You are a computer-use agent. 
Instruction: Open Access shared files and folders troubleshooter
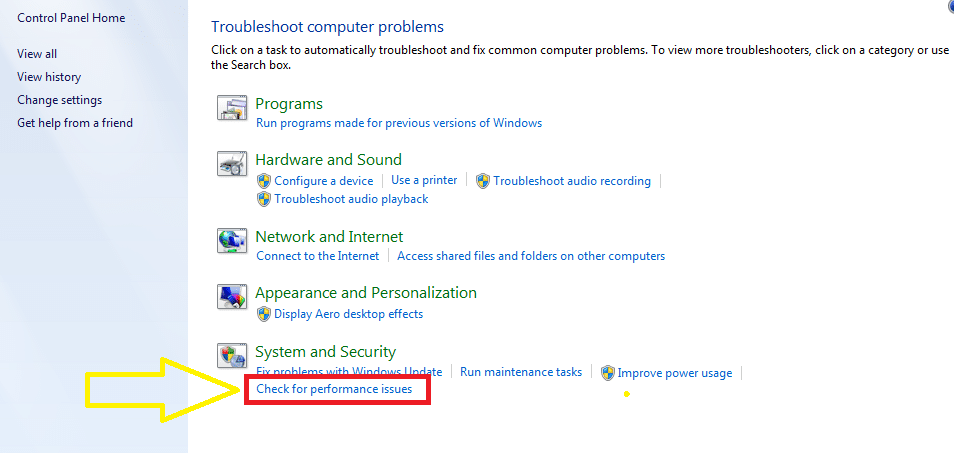pos(531,256)
